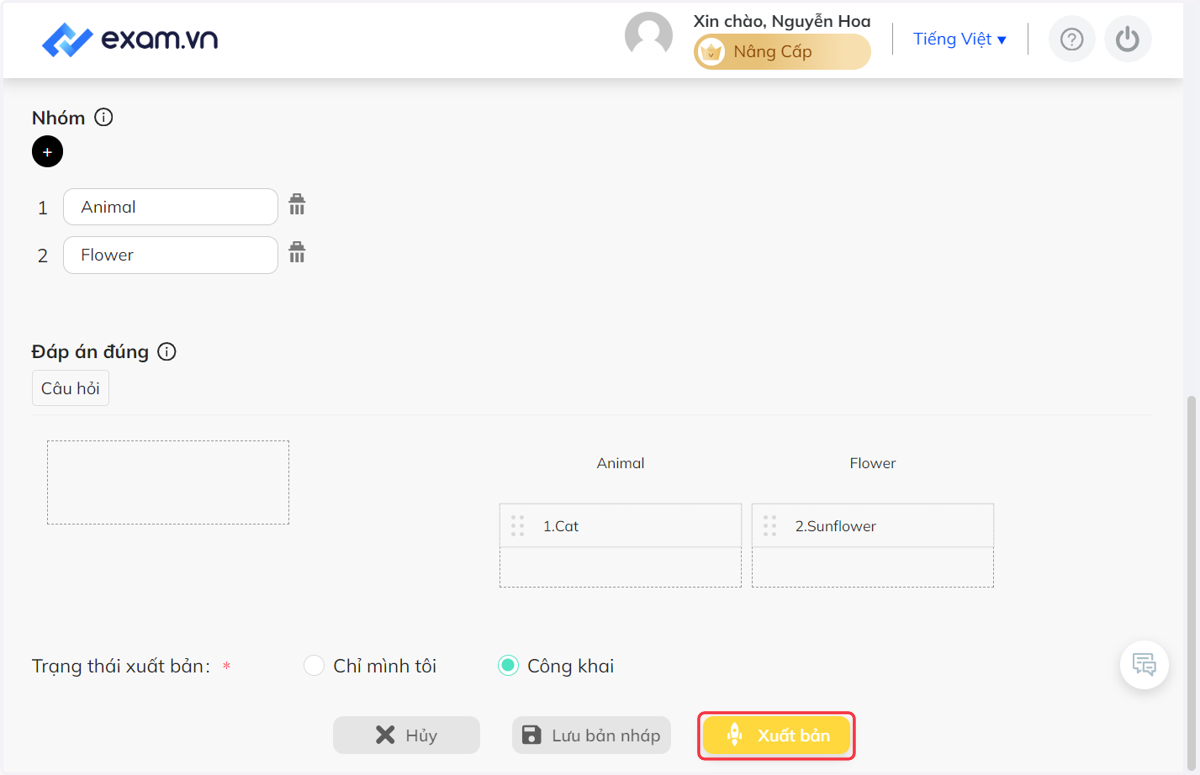This screenshot has width=1200, height=775.
Task: Focus the Flower group name field
Action: [170, 255]
